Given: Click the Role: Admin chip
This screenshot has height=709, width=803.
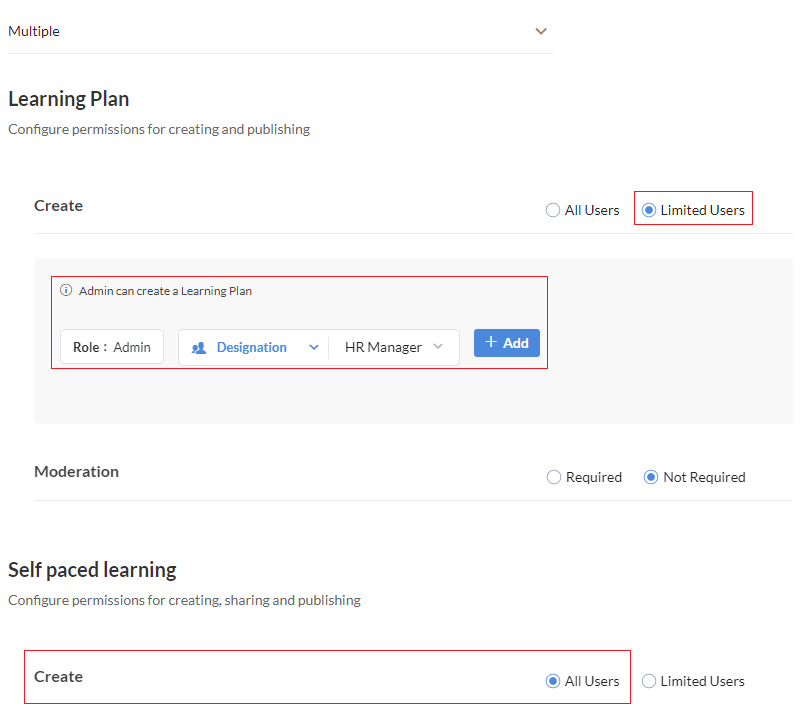Looking at the screenshot, I should pos(112,347).
